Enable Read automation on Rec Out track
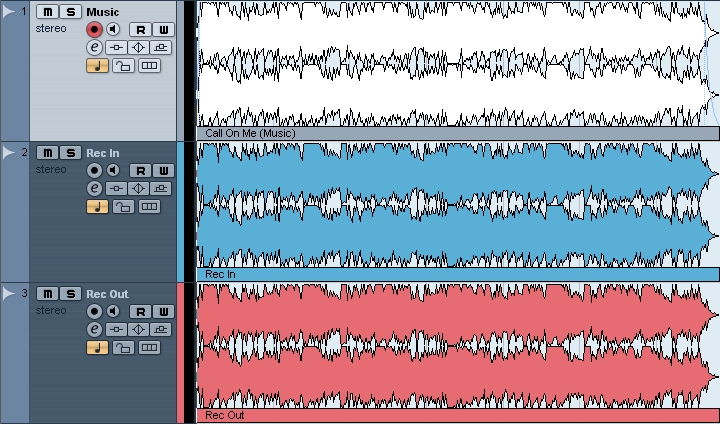 [x=141, y=311]
